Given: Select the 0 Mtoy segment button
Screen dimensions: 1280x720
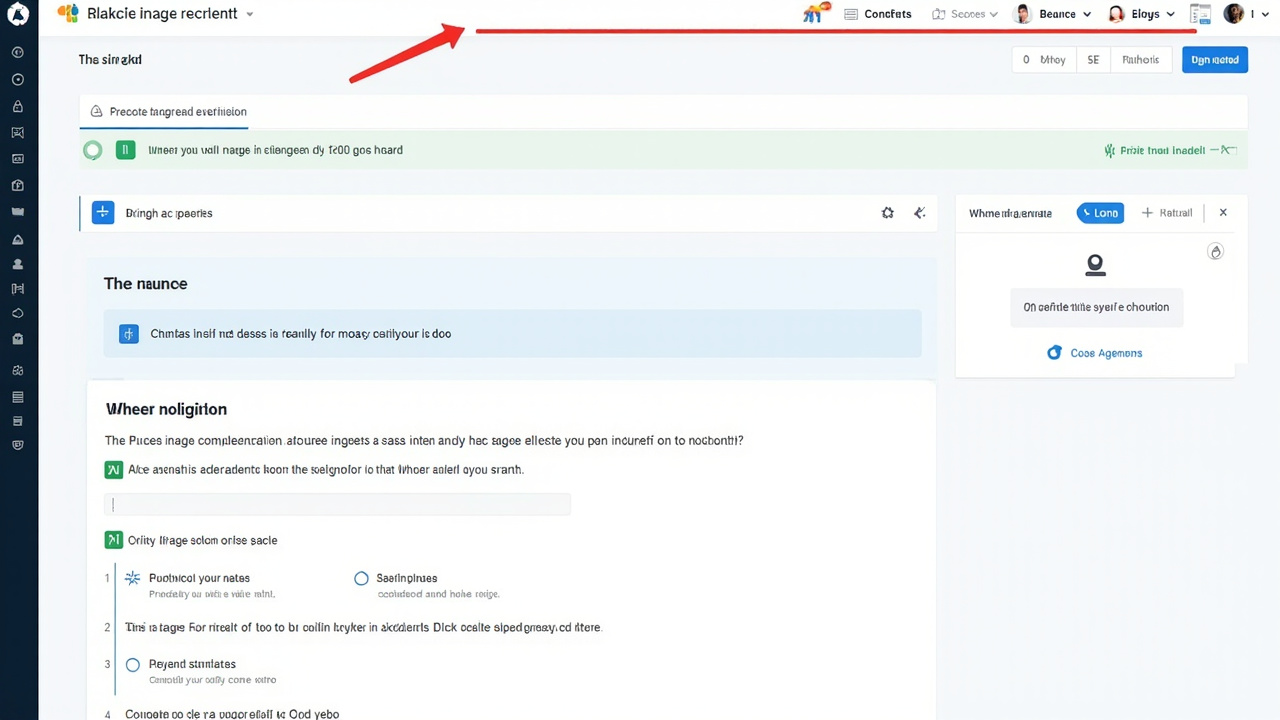Looking at the screenshot, I should [1044, 60].
